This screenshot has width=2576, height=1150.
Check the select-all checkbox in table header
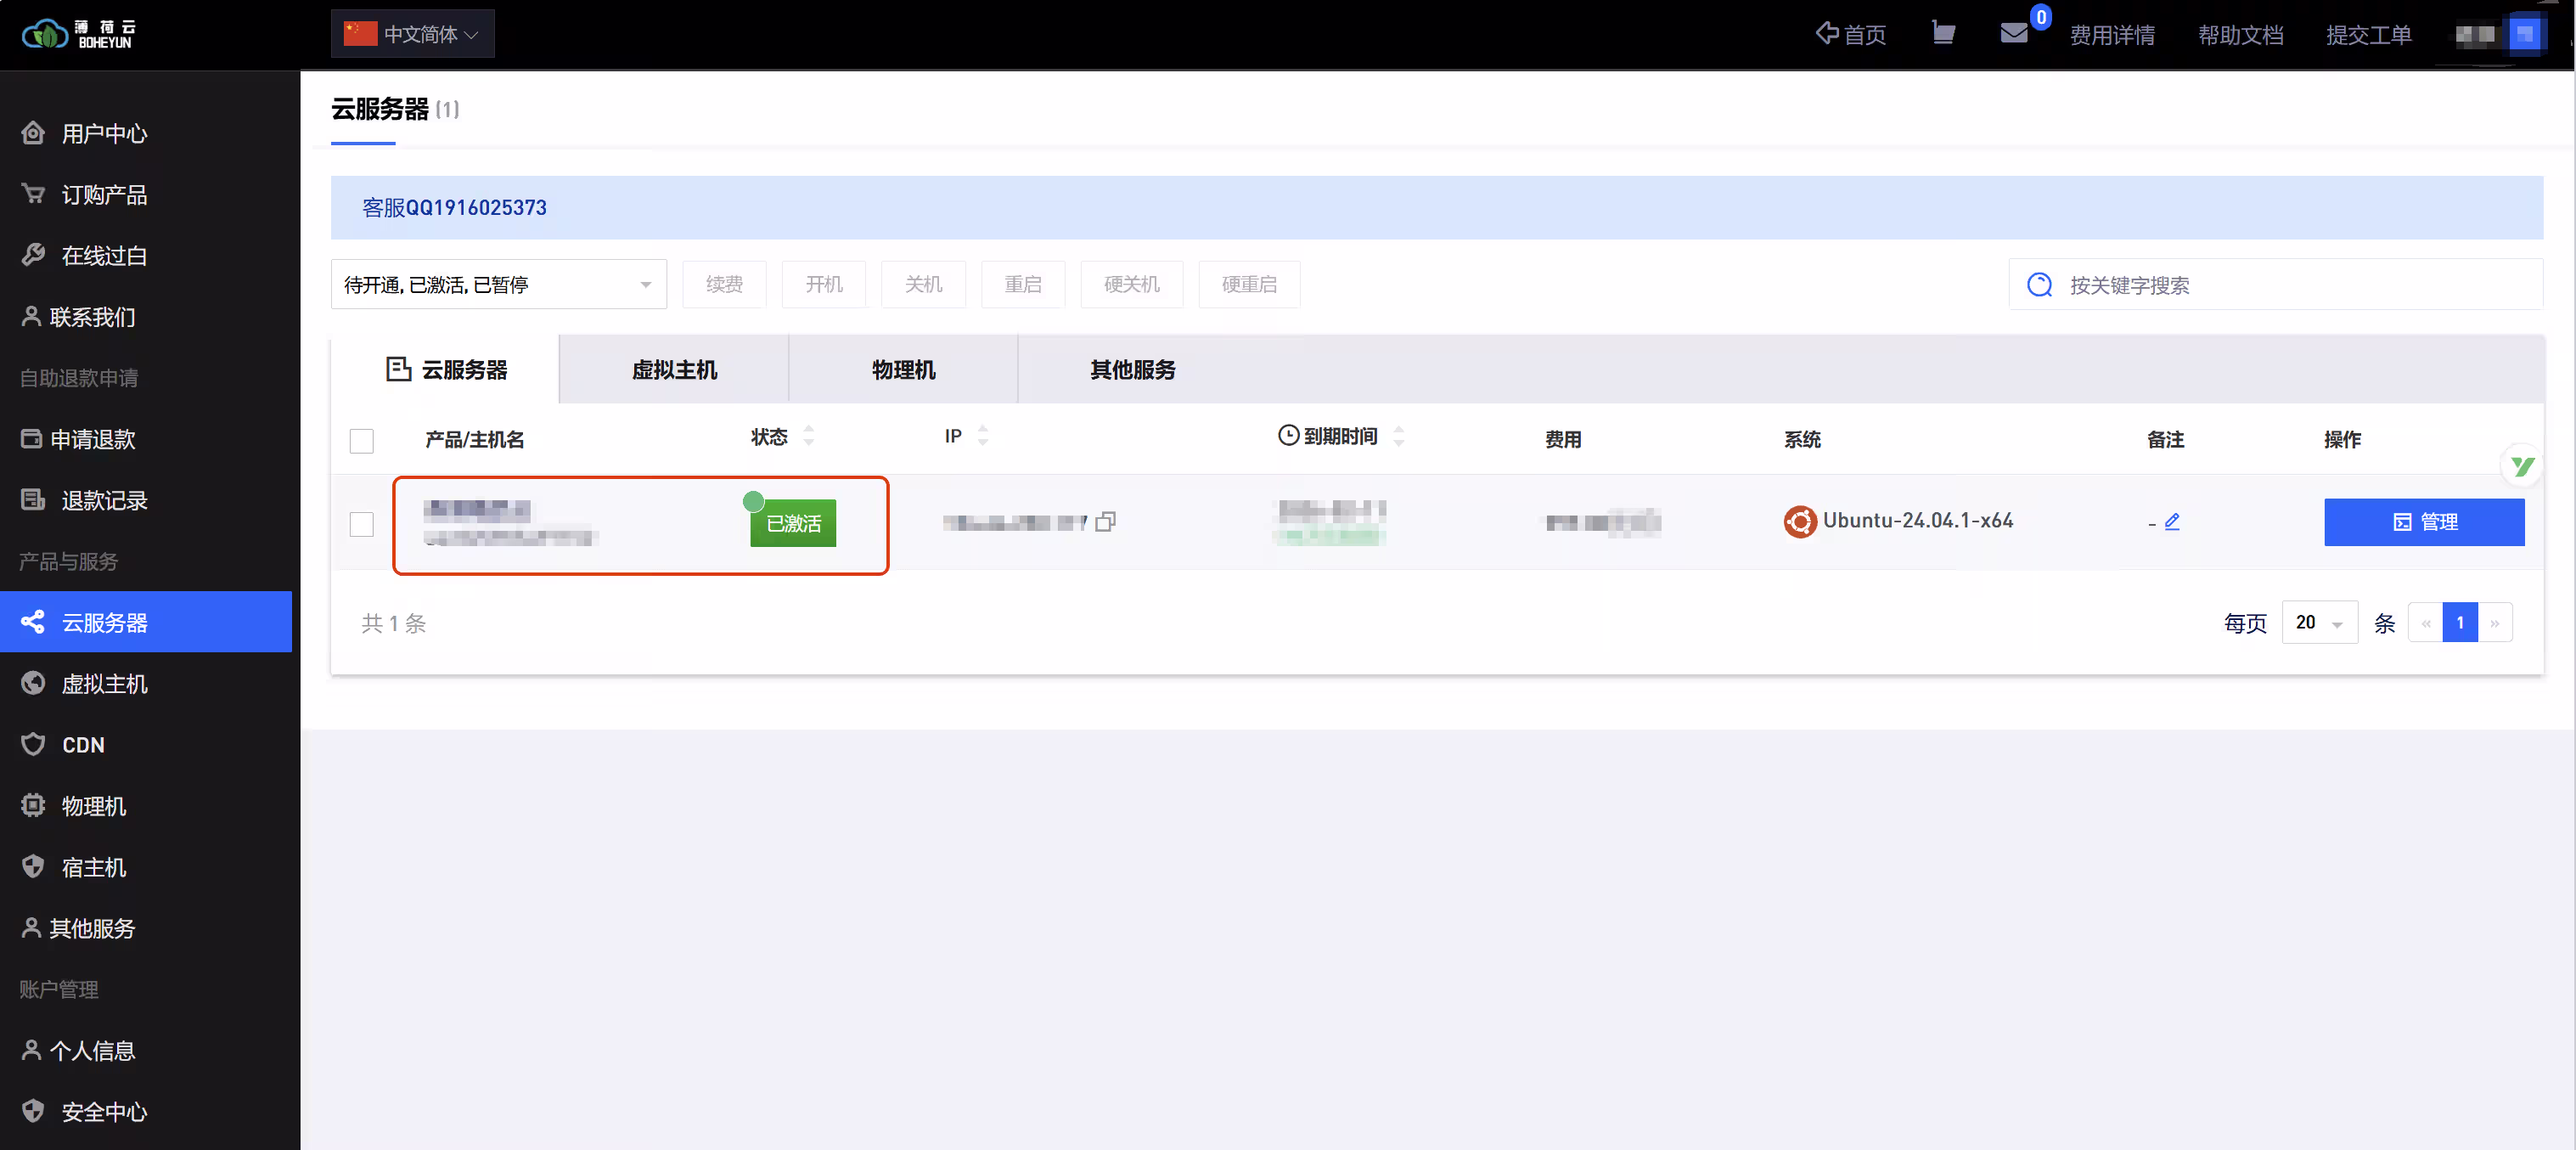(x=361, y=441)
